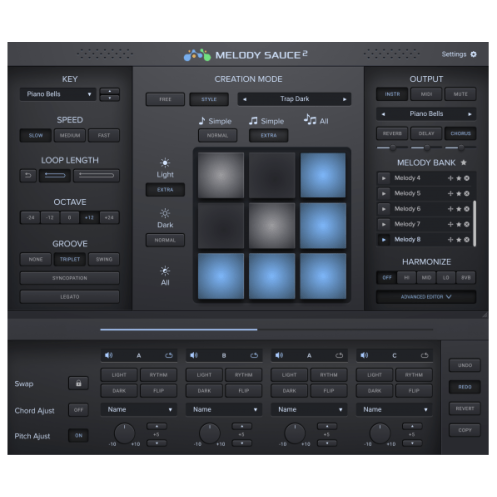Set output to MIDI
Screen dimensions: 497x497
pos(426,94)
